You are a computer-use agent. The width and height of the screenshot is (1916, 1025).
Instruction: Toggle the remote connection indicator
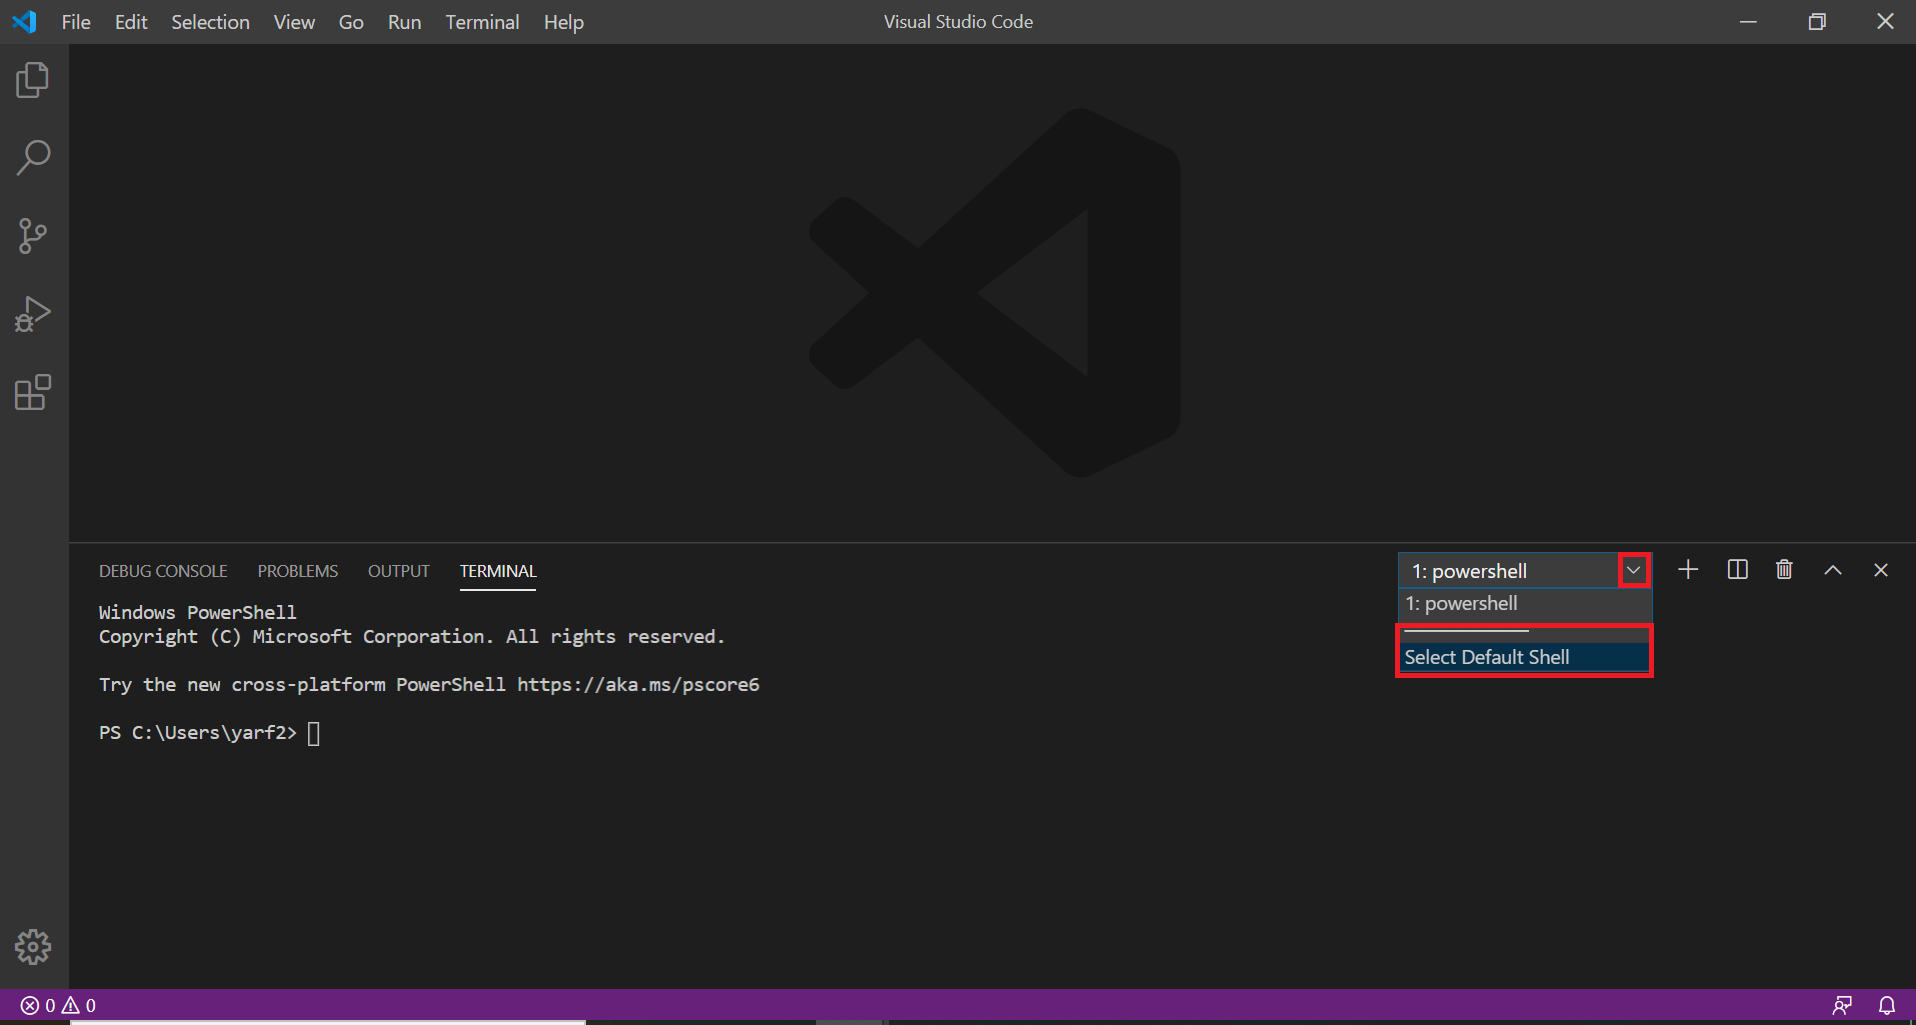pos(1843,1005)
